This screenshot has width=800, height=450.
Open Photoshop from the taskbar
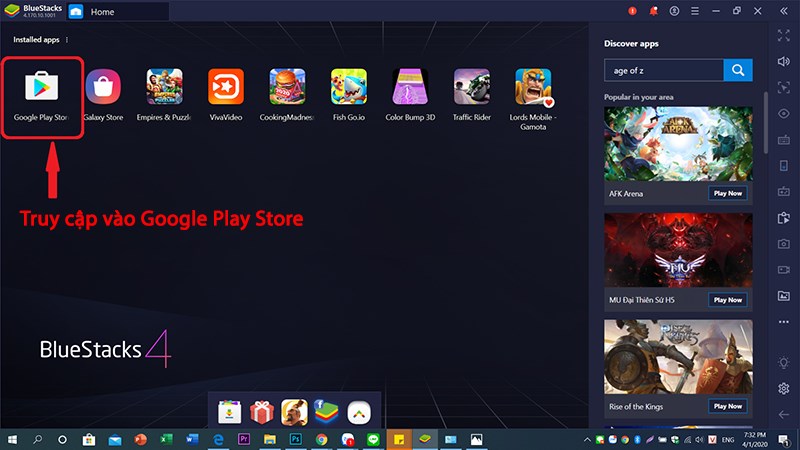point(295,440)
